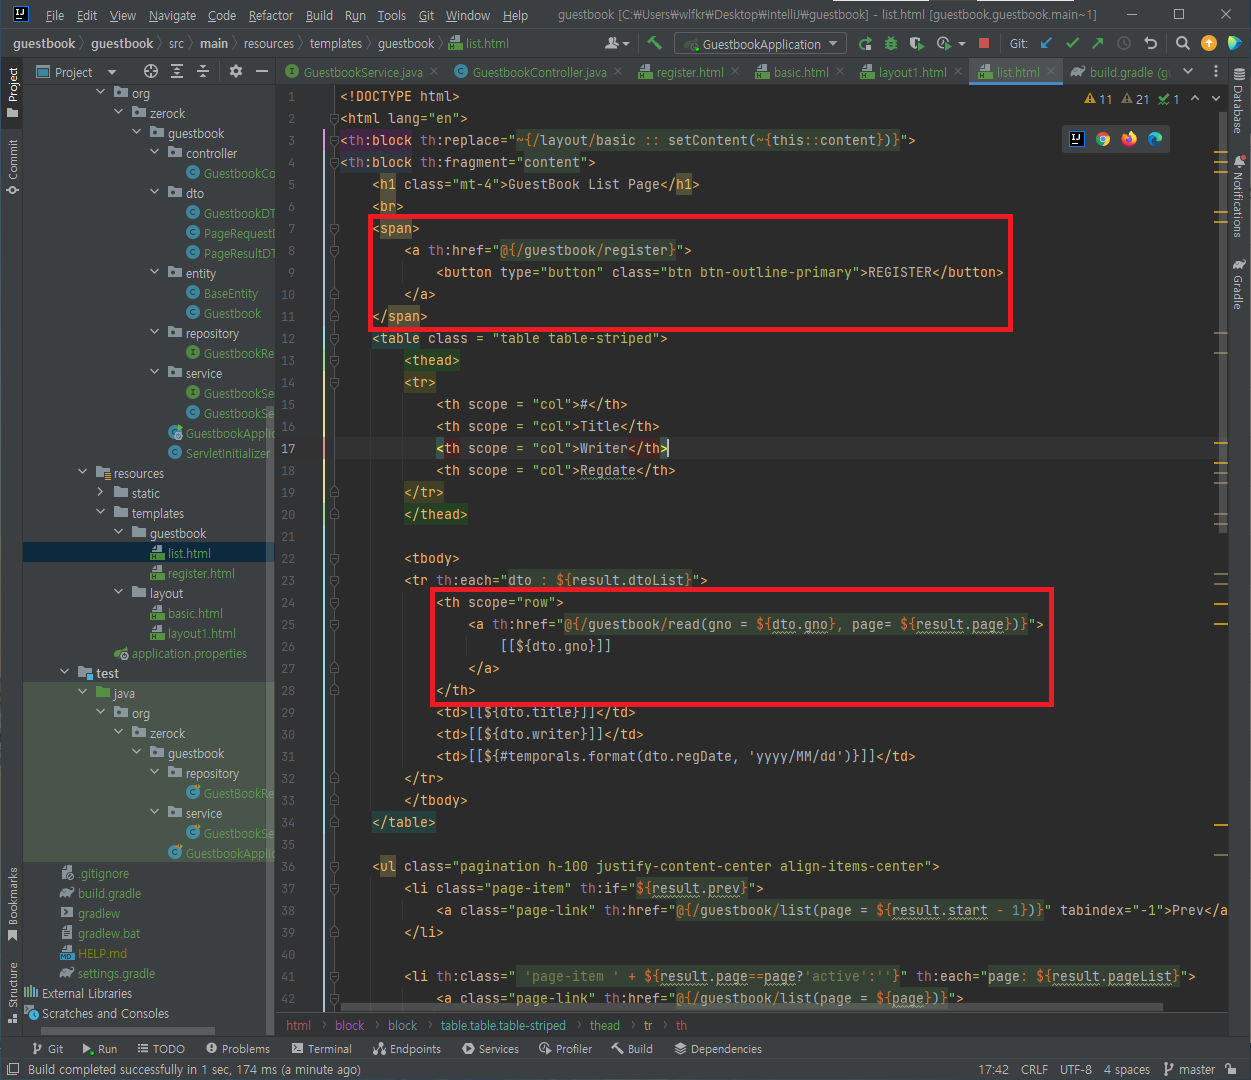Image resolution: width=1251 pixels, height=1080 pixels.
Task: Rerun GuestbookApplication with the green run icon
Action: 865,43
